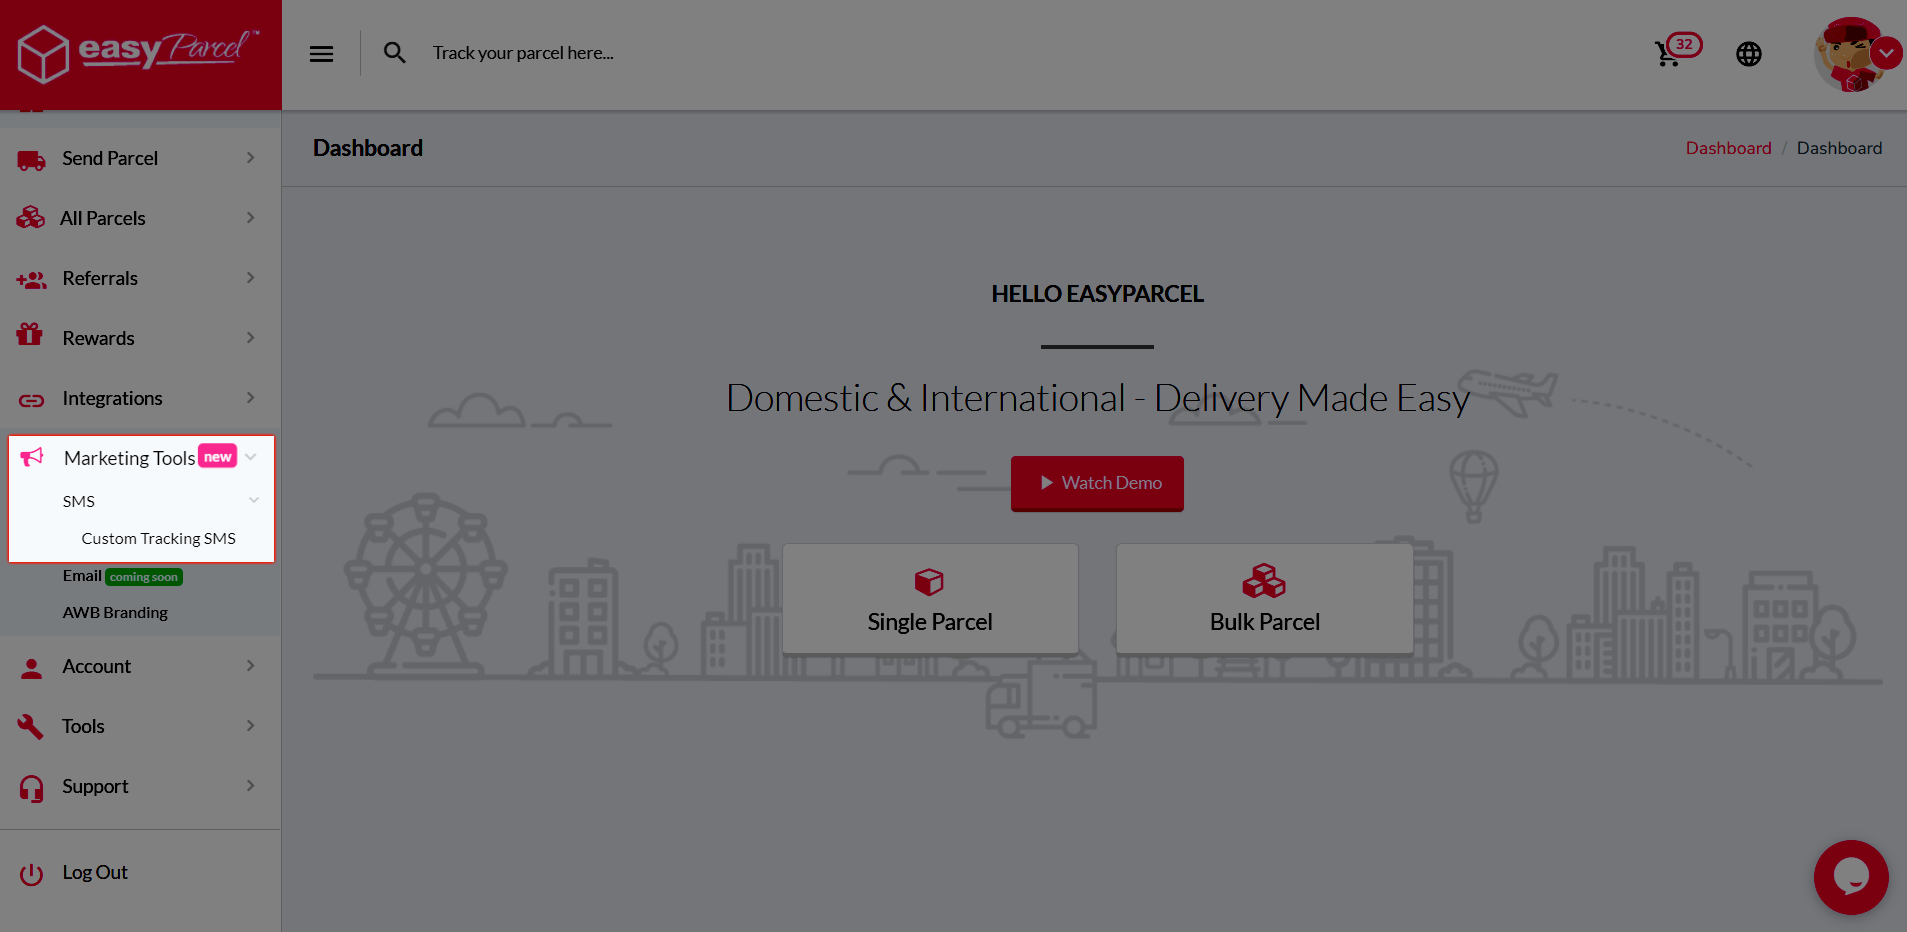Open the Send Parcel truck icon
1907x932 pixels.
click(x=30, y=158)
